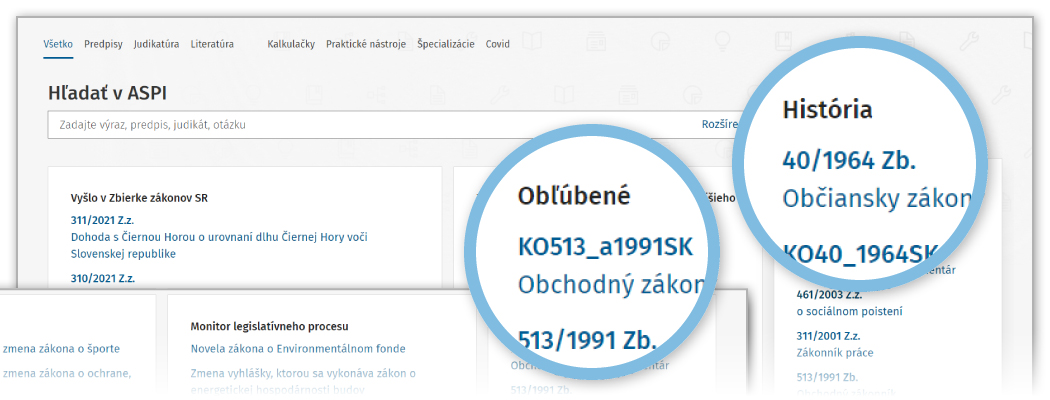Open 40/1964 Zb. under História

(849, 160)
